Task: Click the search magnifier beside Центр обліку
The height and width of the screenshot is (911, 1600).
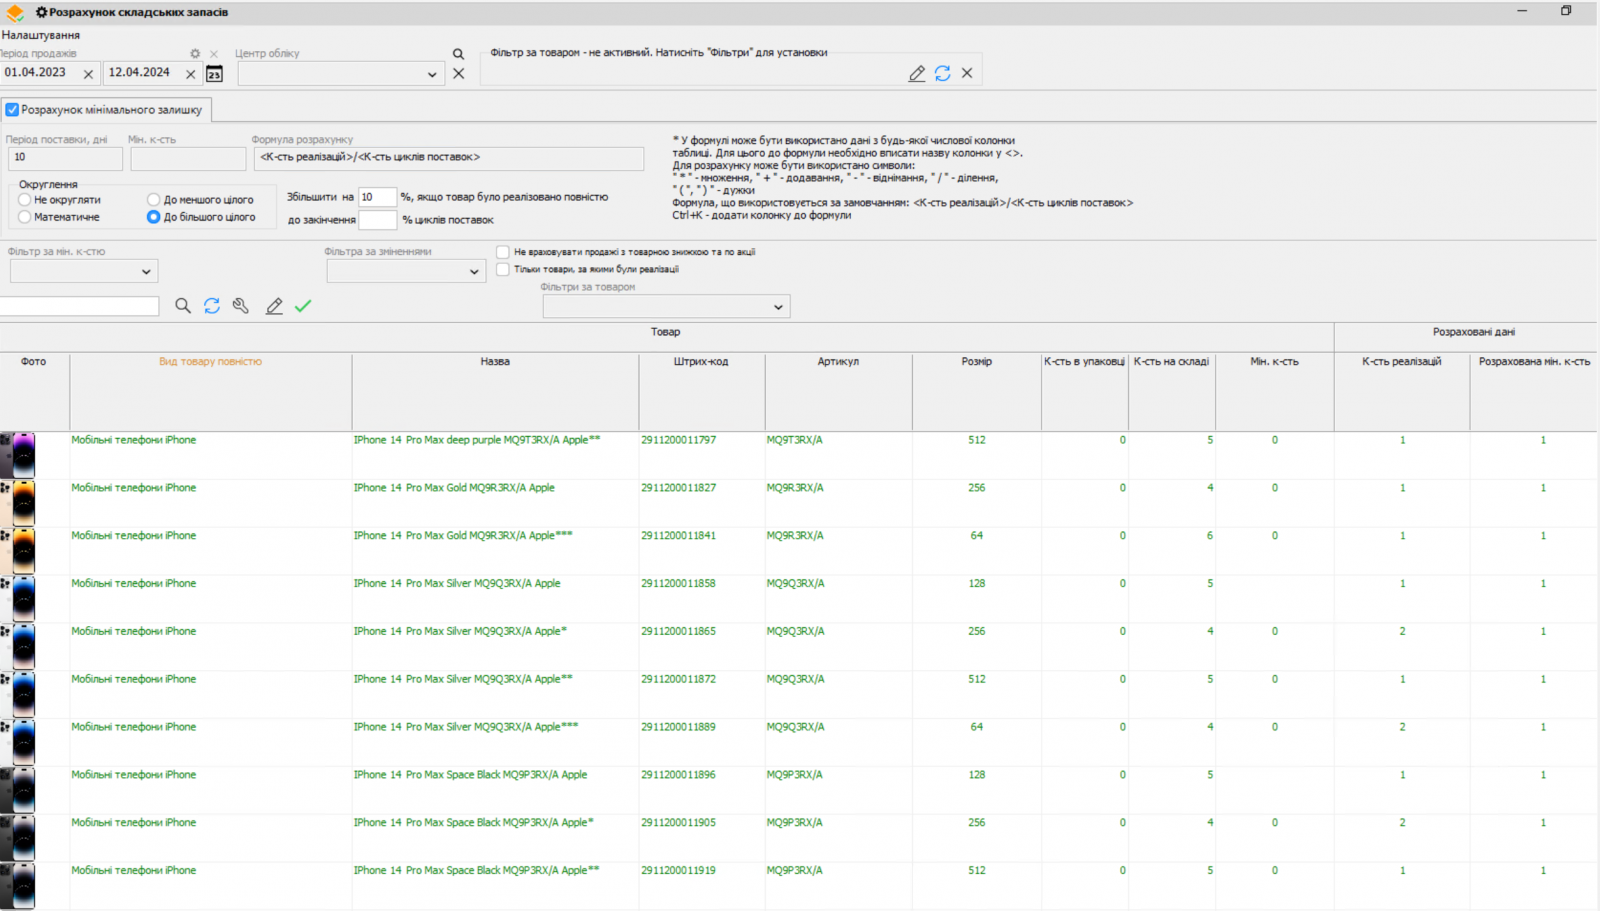Action: (x=458, y=54)
